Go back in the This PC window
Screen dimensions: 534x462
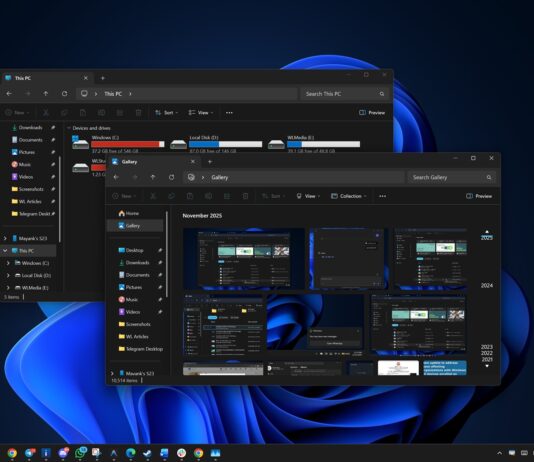tap(9, 94)
